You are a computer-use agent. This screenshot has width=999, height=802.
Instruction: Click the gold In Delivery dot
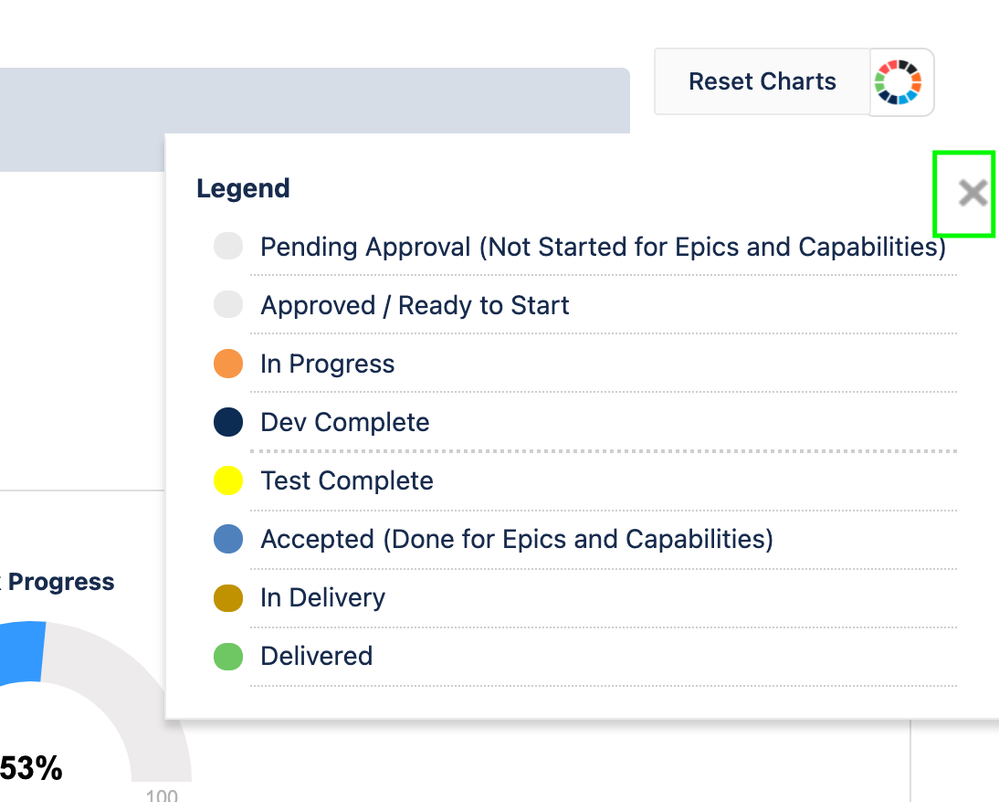pos(228,598)
